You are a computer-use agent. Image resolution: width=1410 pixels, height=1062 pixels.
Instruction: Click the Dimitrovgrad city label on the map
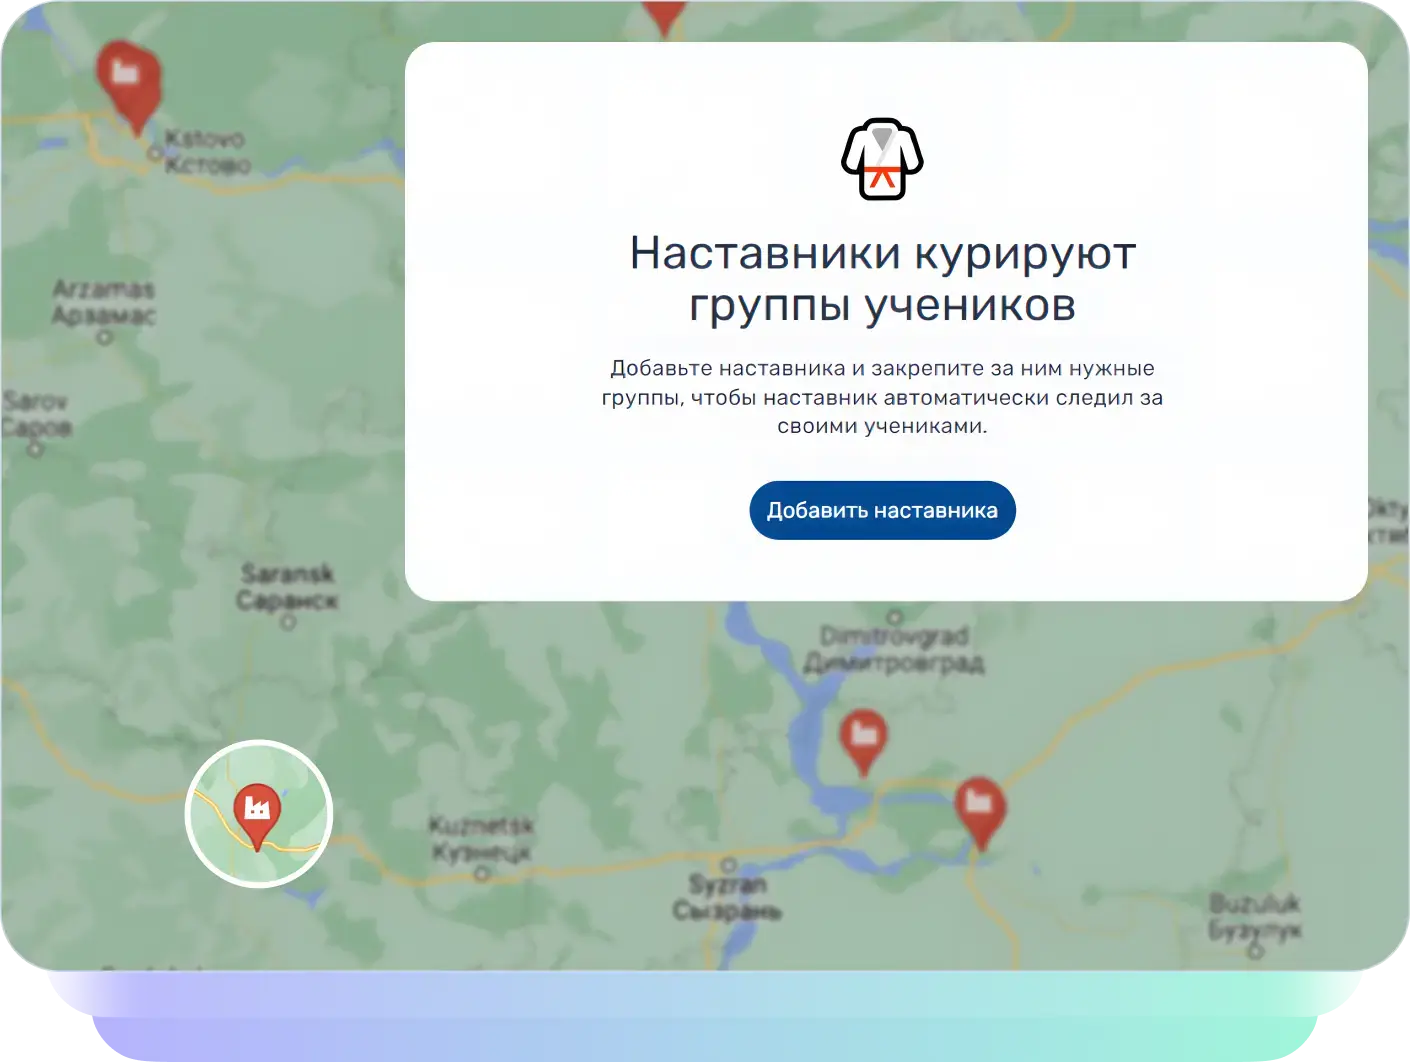[x=894, y=650]
